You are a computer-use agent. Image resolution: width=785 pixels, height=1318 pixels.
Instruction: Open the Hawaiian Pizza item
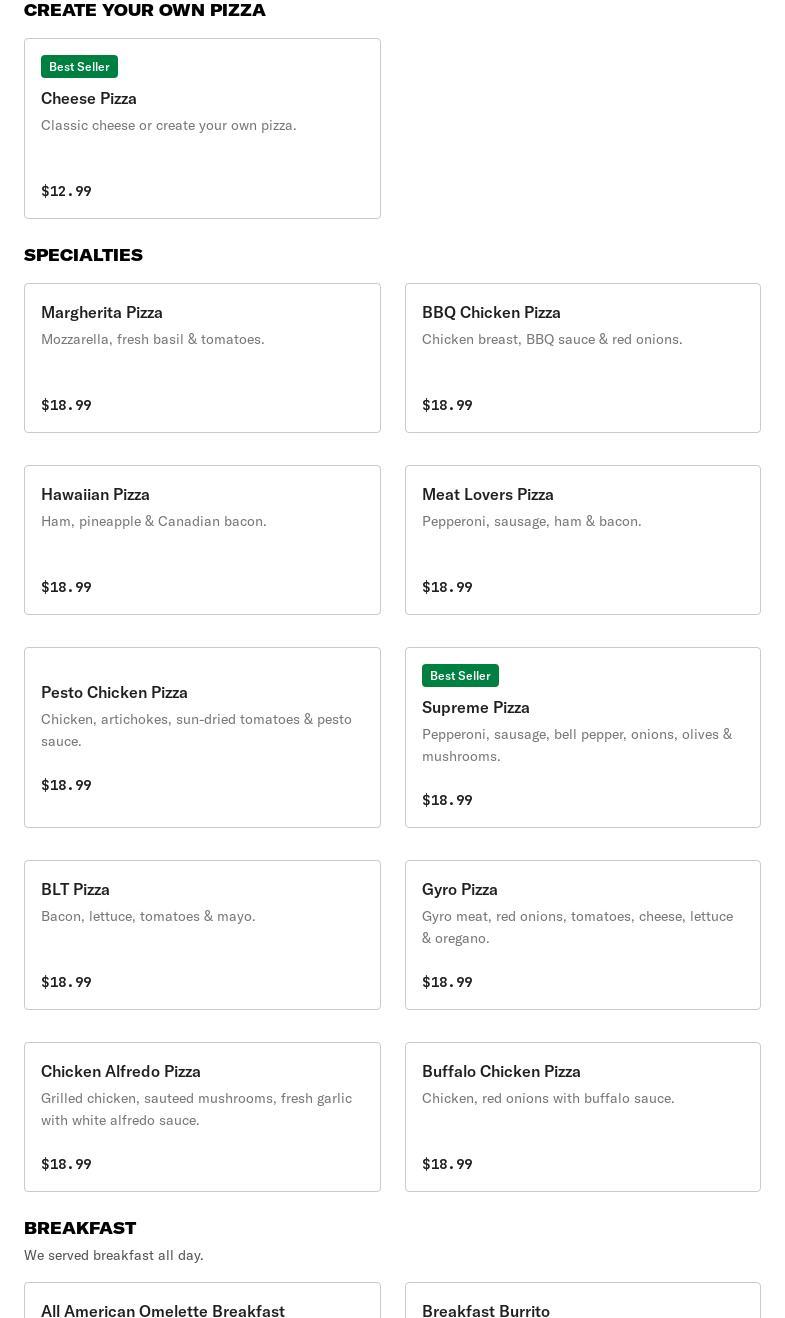click(x=202, y=540)
